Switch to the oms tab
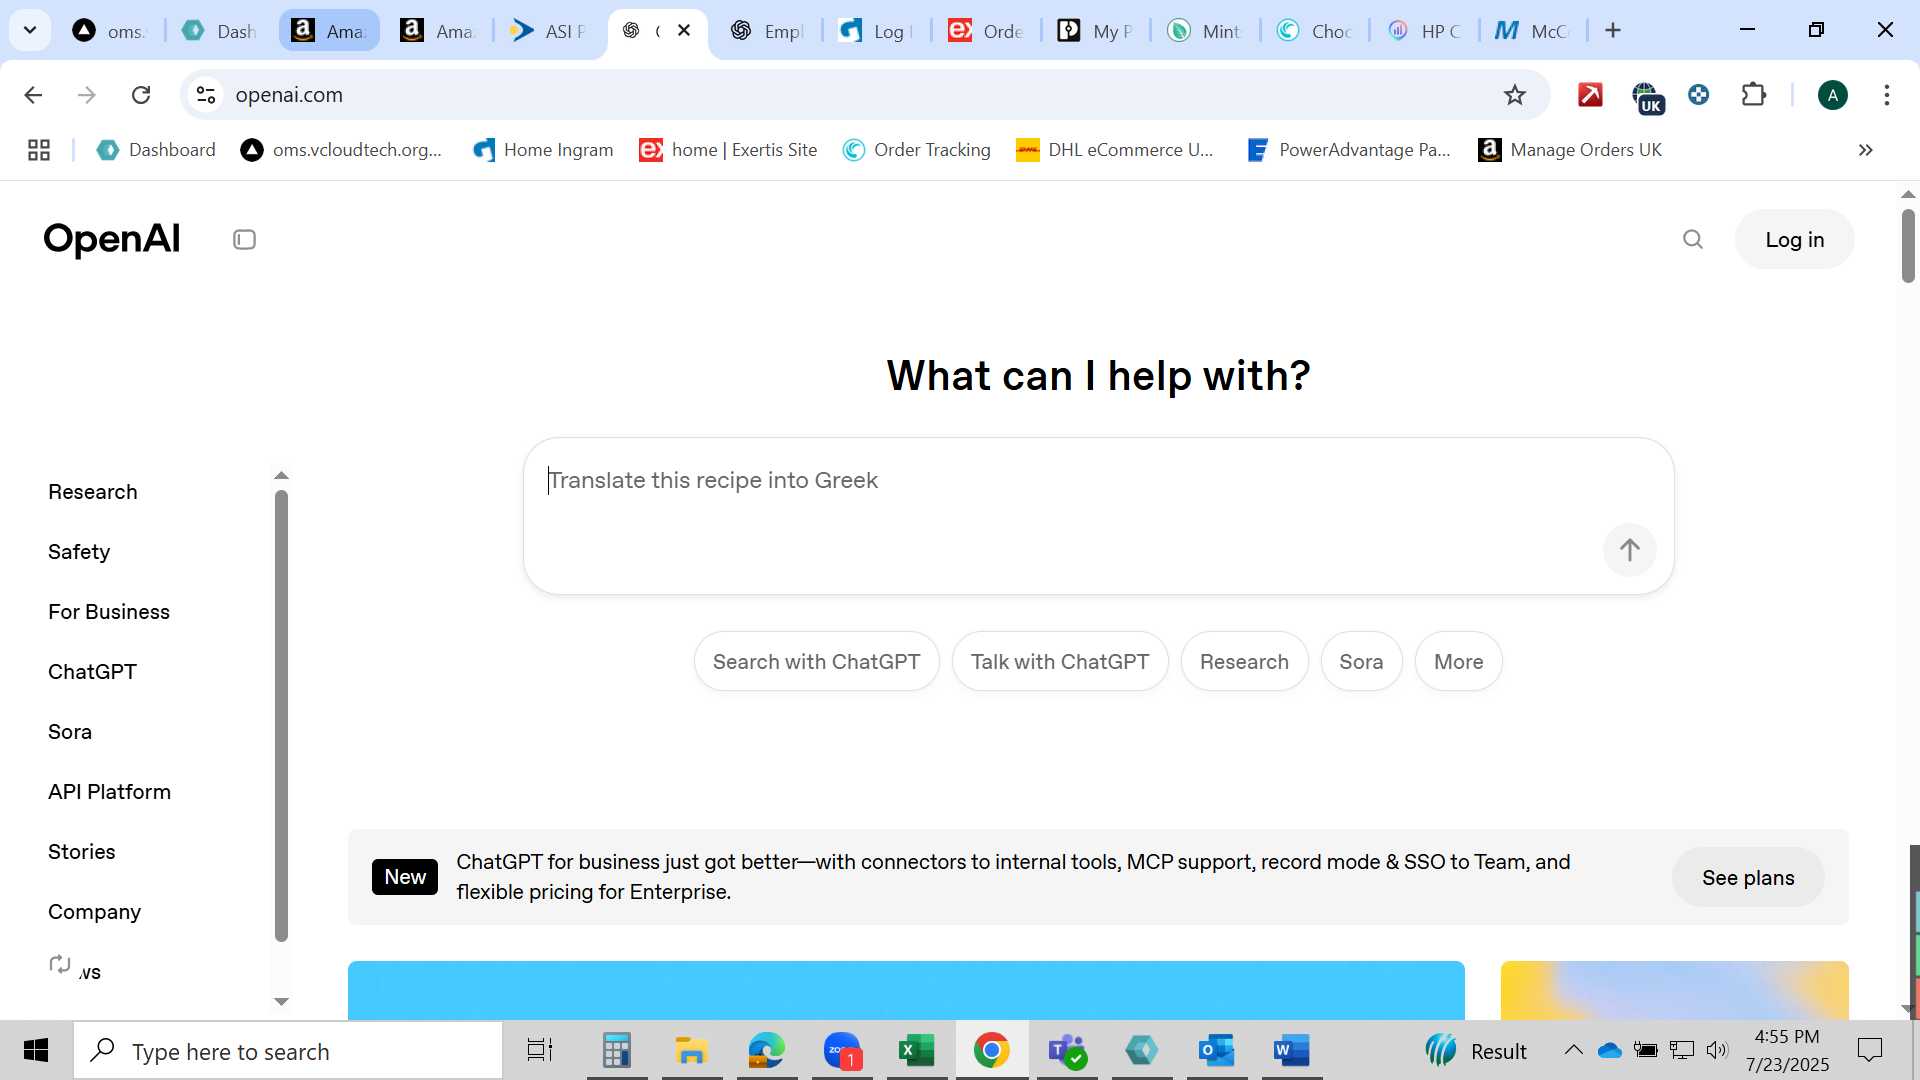 tap(110, 31)
